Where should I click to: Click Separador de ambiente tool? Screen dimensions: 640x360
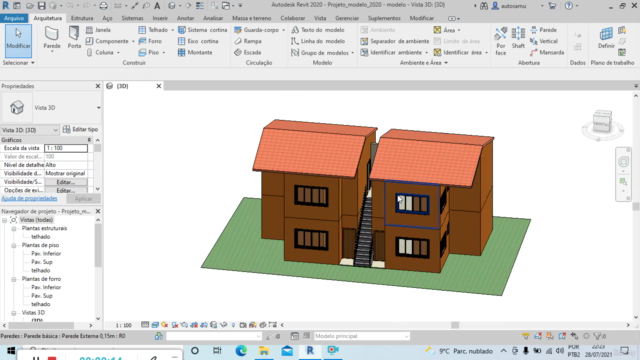coord(395,41)
